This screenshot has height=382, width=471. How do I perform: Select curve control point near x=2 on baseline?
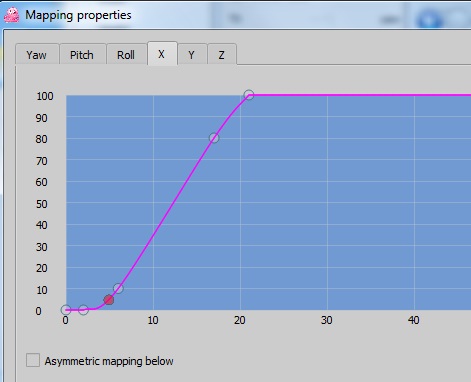click(x=83, y=310)
